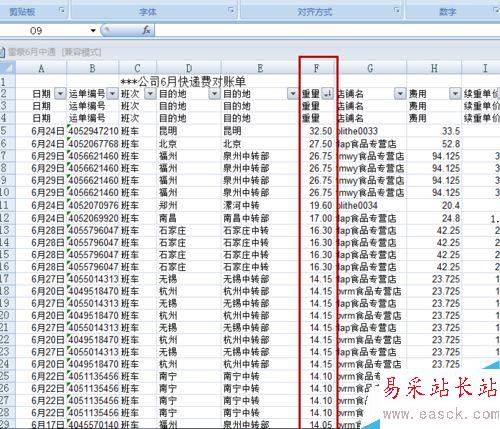Click the Select All corner button
Screen dimensions: 500x429
8,68
